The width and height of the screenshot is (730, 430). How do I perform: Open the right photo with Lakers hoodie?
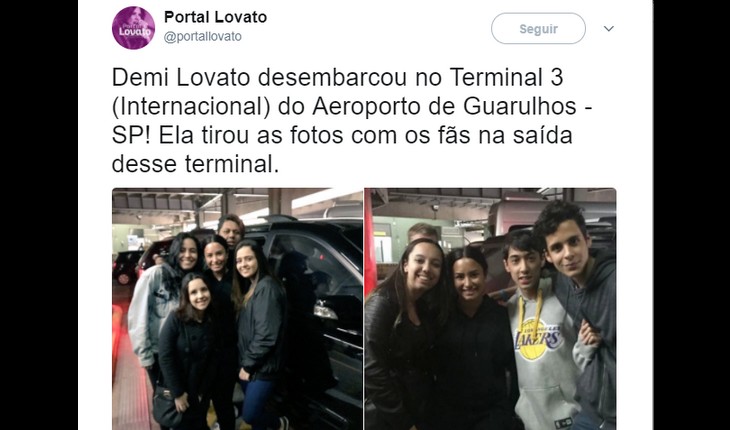point(490,309)
